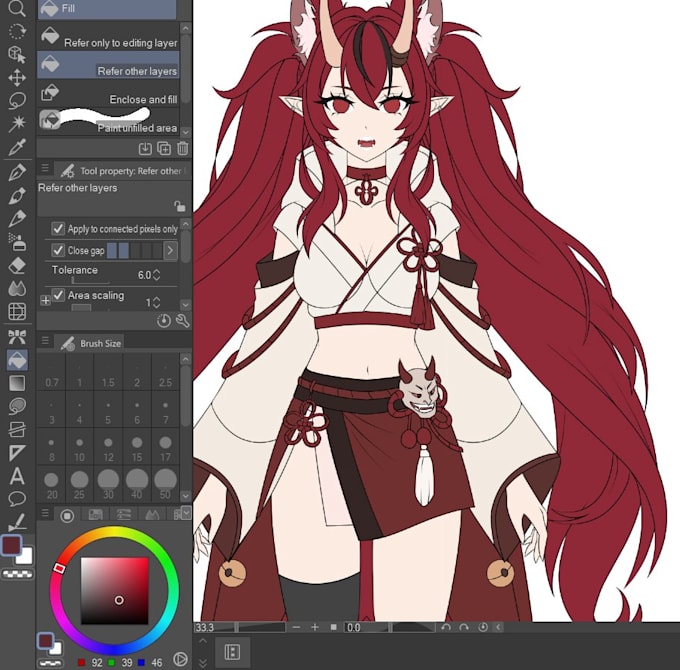
Task: Open the color wheel panel menu
Action: click(x=45, y=513)
